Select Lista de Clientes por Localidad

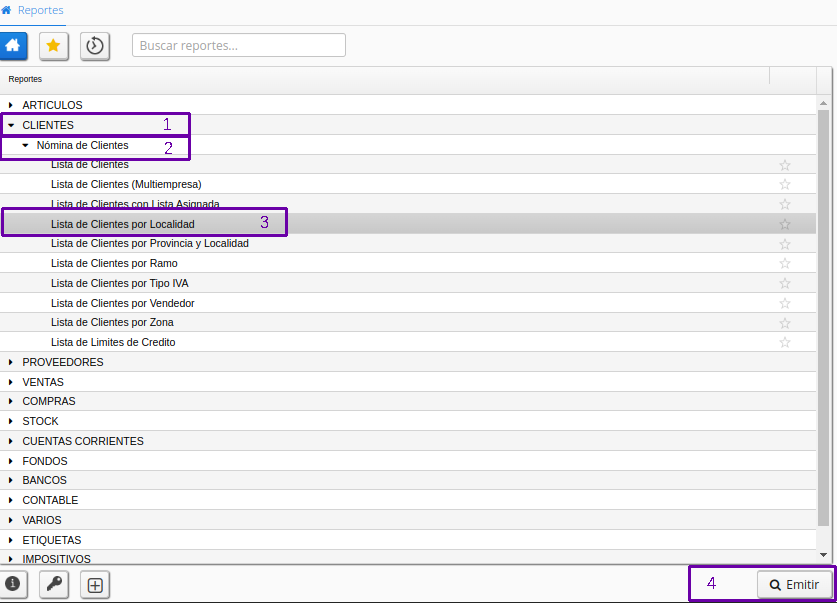click(123, 225)
